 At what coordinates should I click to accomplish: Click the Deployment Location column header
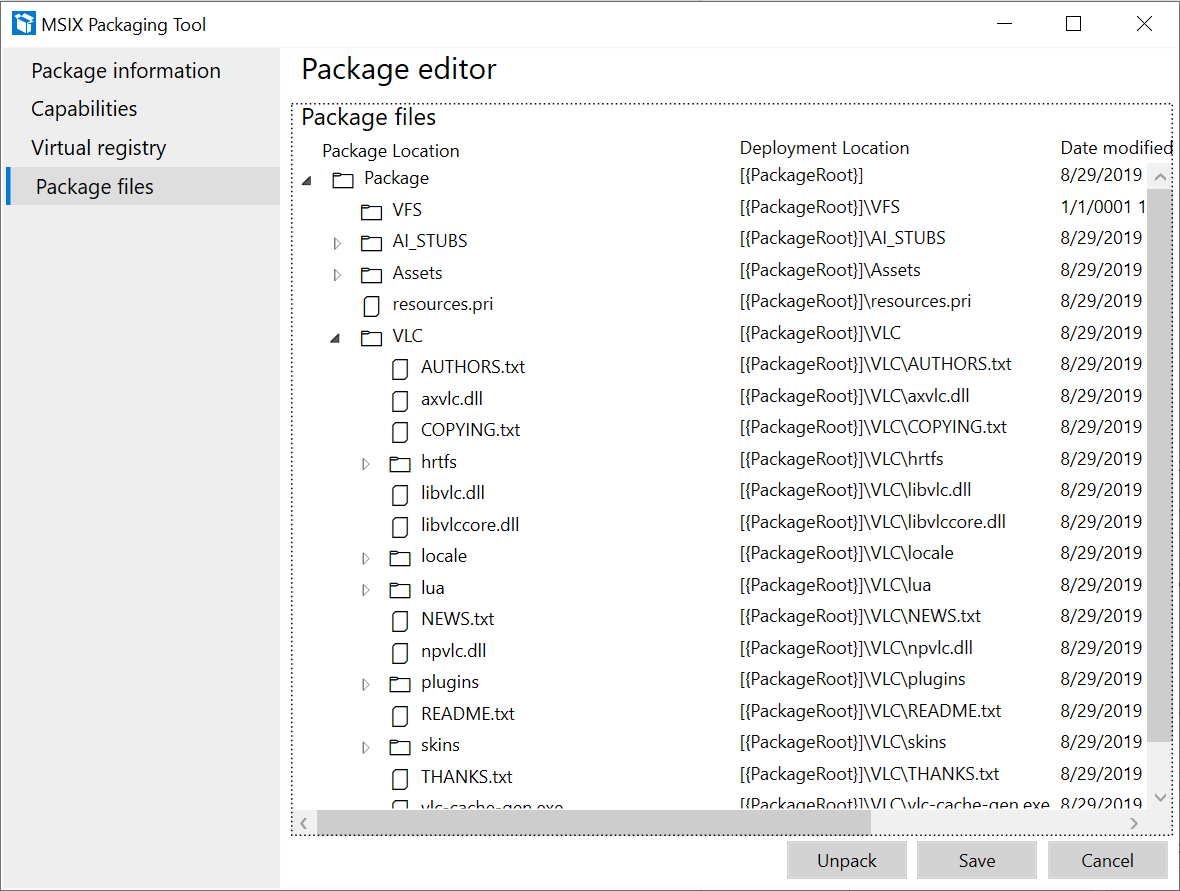pyautogui.click(x=824, y=147)
